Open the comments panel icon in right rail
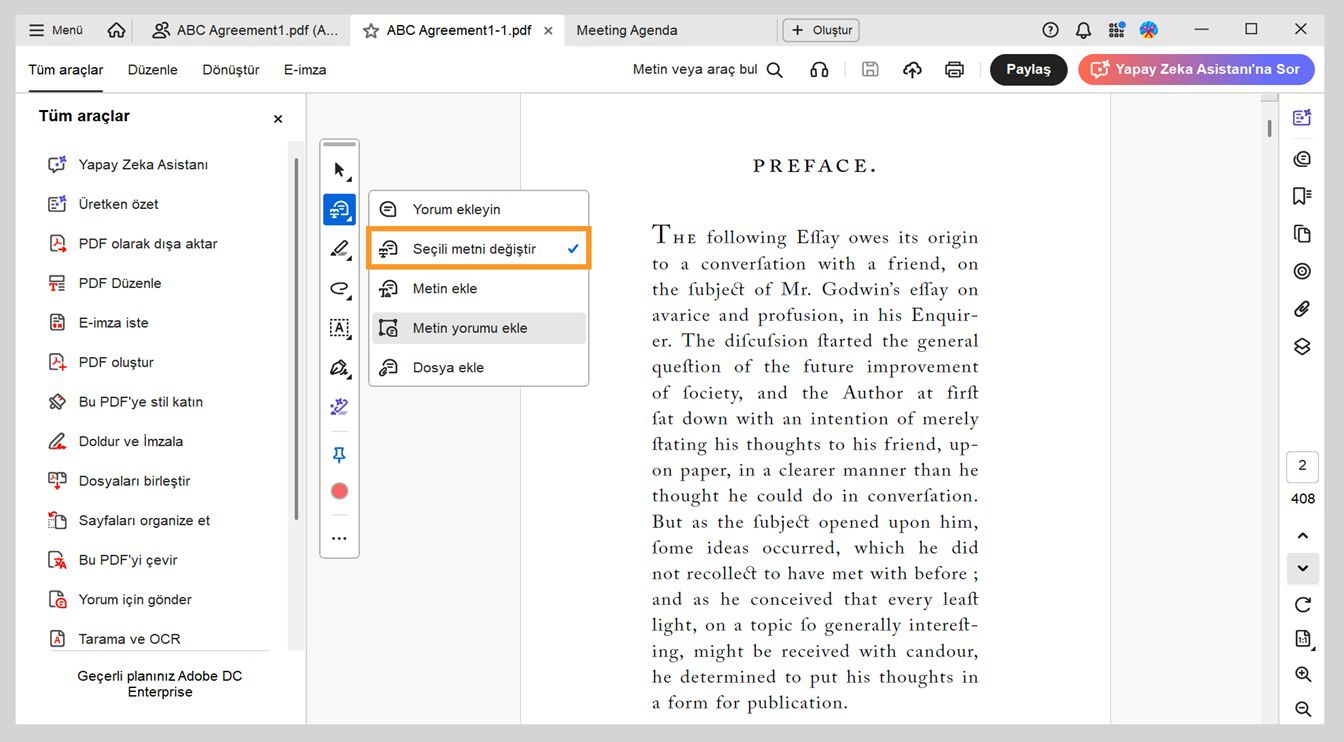 1301,158
